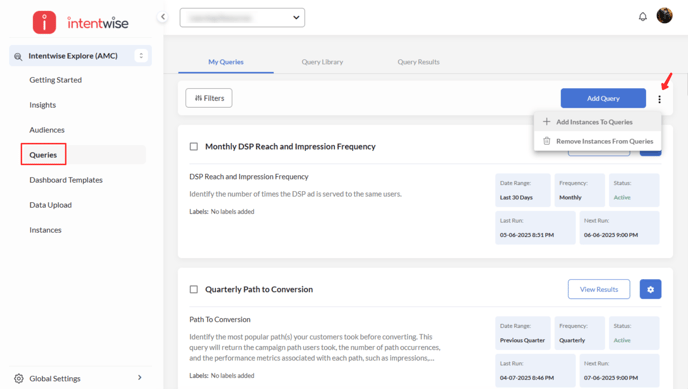Viewport: 688px width, 389px height.
Task: Click the 'Quarterly' frequency value
Action: pos(572,340)
